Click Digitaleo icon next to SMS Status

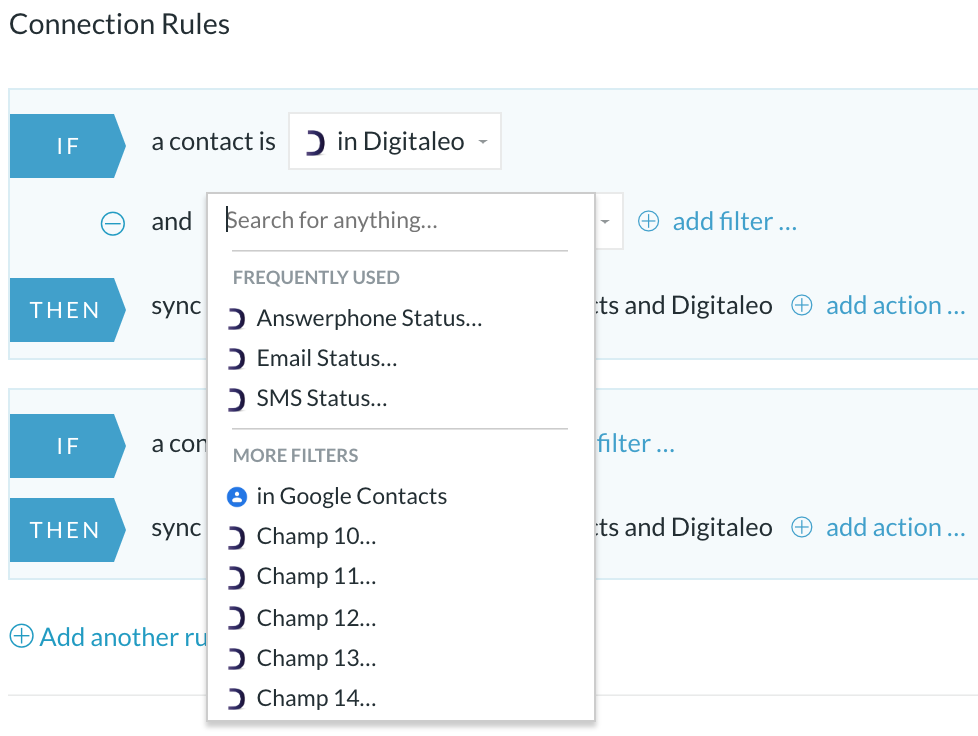point(236,400)
